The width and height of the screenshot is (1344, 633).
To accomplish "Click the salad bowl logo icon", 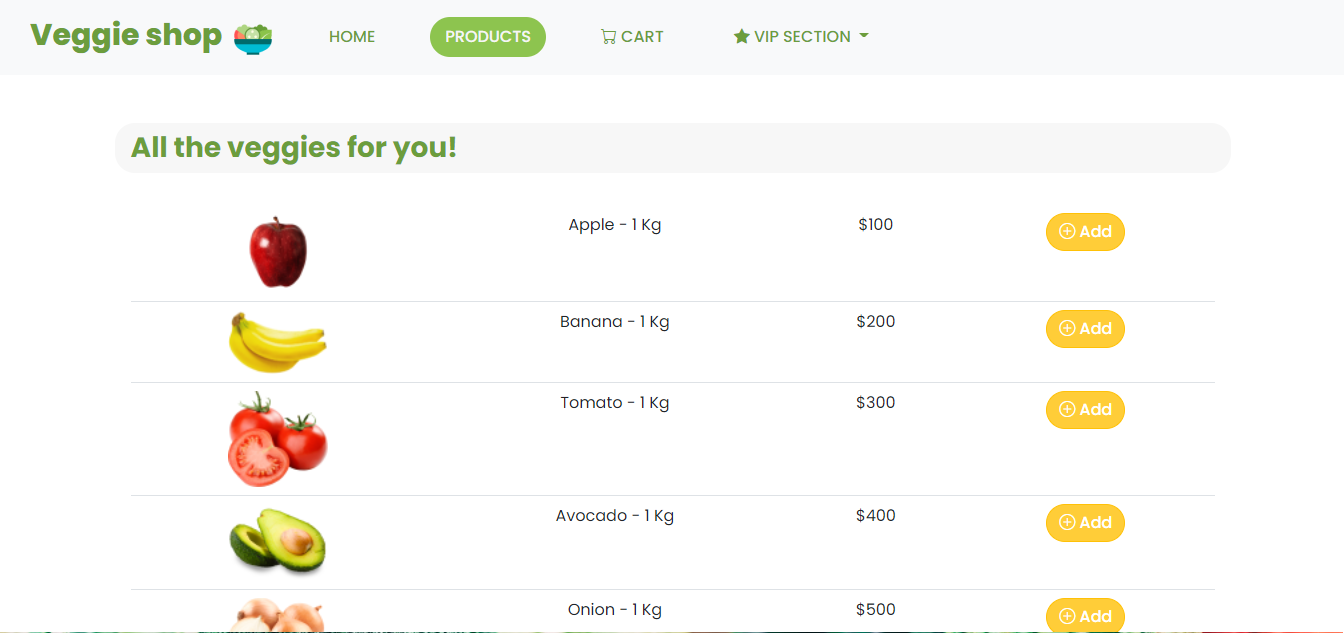I will (253, 38).
